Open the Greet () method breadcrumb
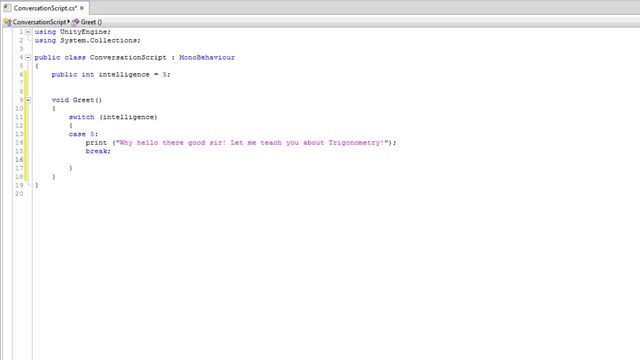The image size is (640, 360). coord(91,22)
